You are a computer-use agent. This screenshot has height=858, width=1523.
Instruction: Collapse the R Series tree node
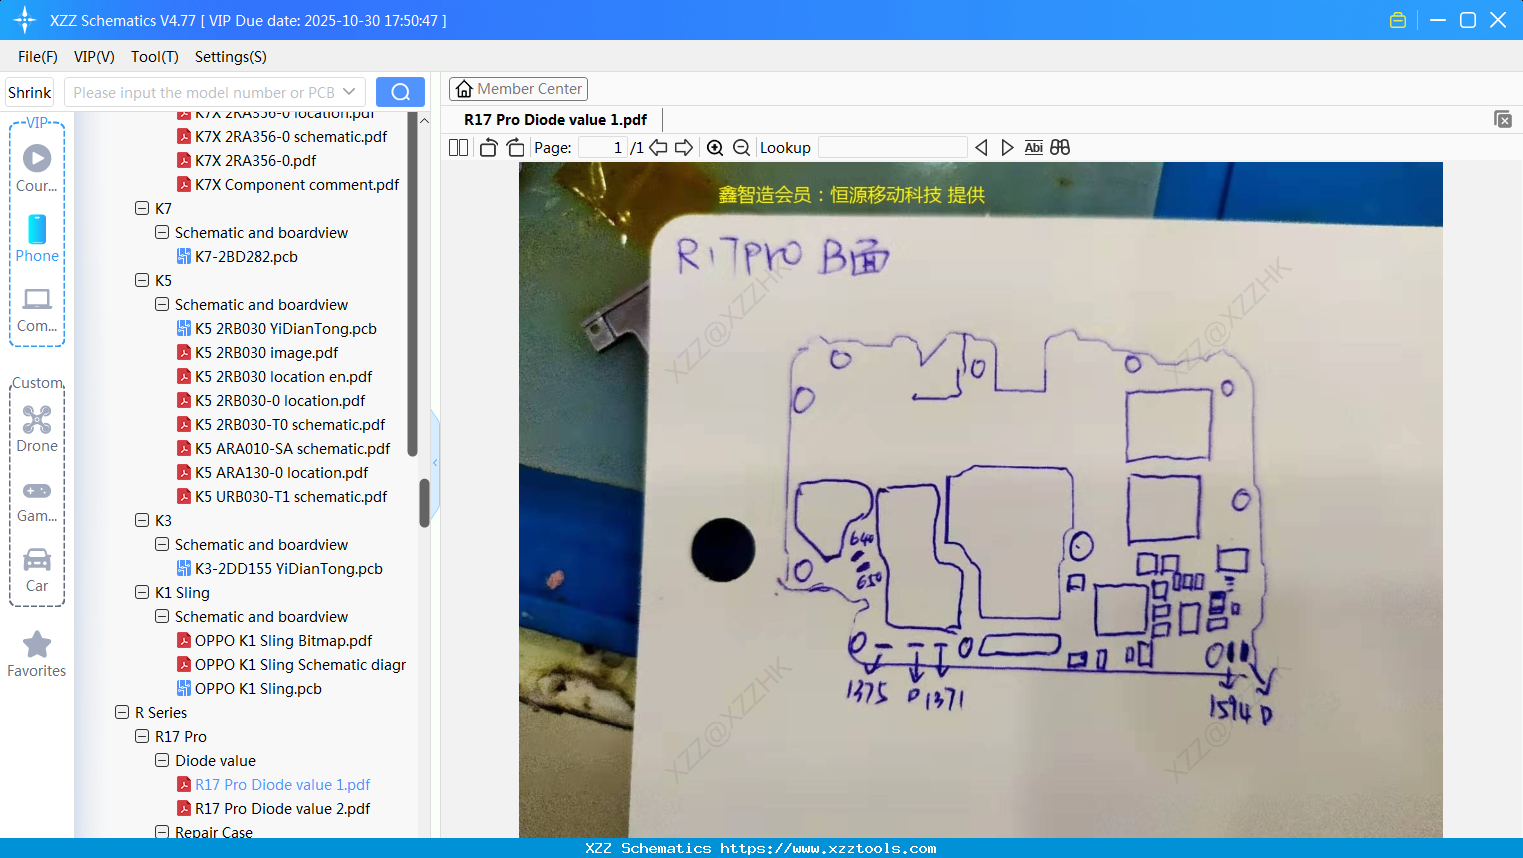click(122, 712)
